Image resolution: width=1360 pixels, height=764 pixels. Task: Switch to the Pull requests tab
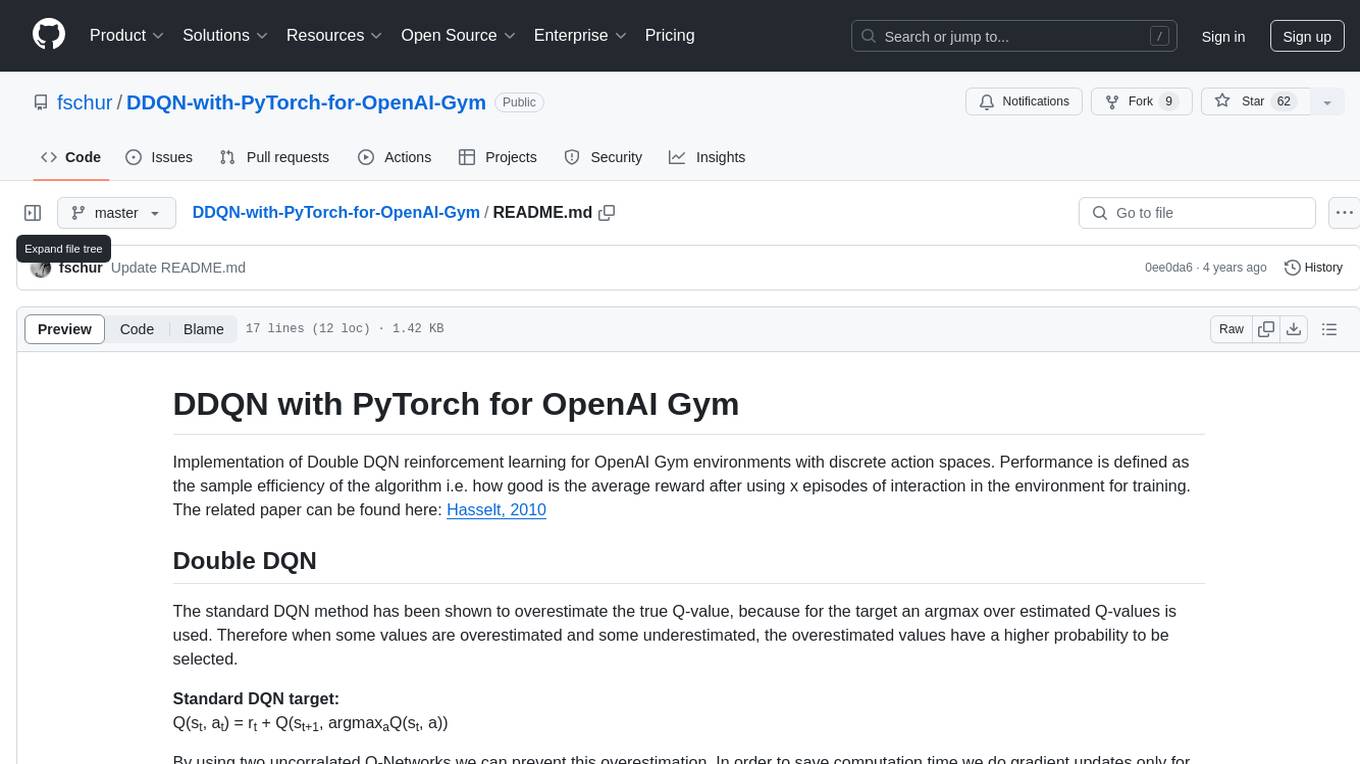click(274, 157)
